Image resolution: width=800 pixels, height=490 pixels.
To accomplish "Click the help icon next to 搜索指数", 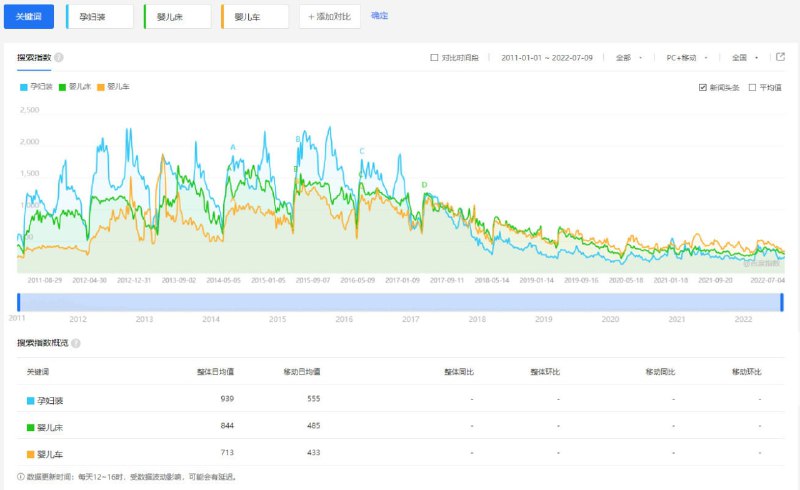I will 59,58.
